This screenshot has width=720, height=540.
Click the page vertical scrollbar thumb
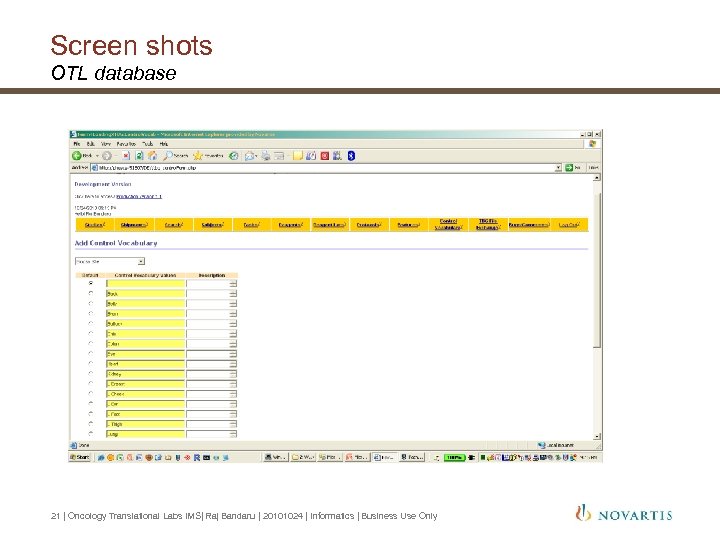pos(597,271)
